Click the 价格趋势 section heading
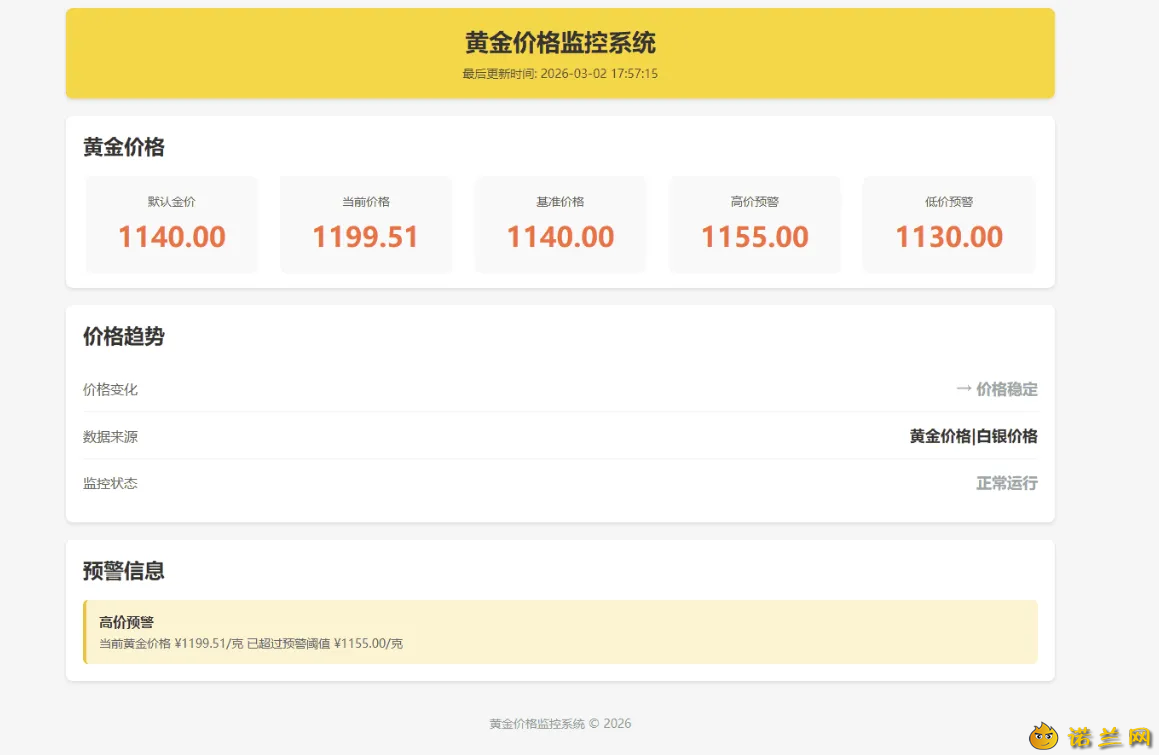The image size is (1159, 755). (x=123, y=336)
